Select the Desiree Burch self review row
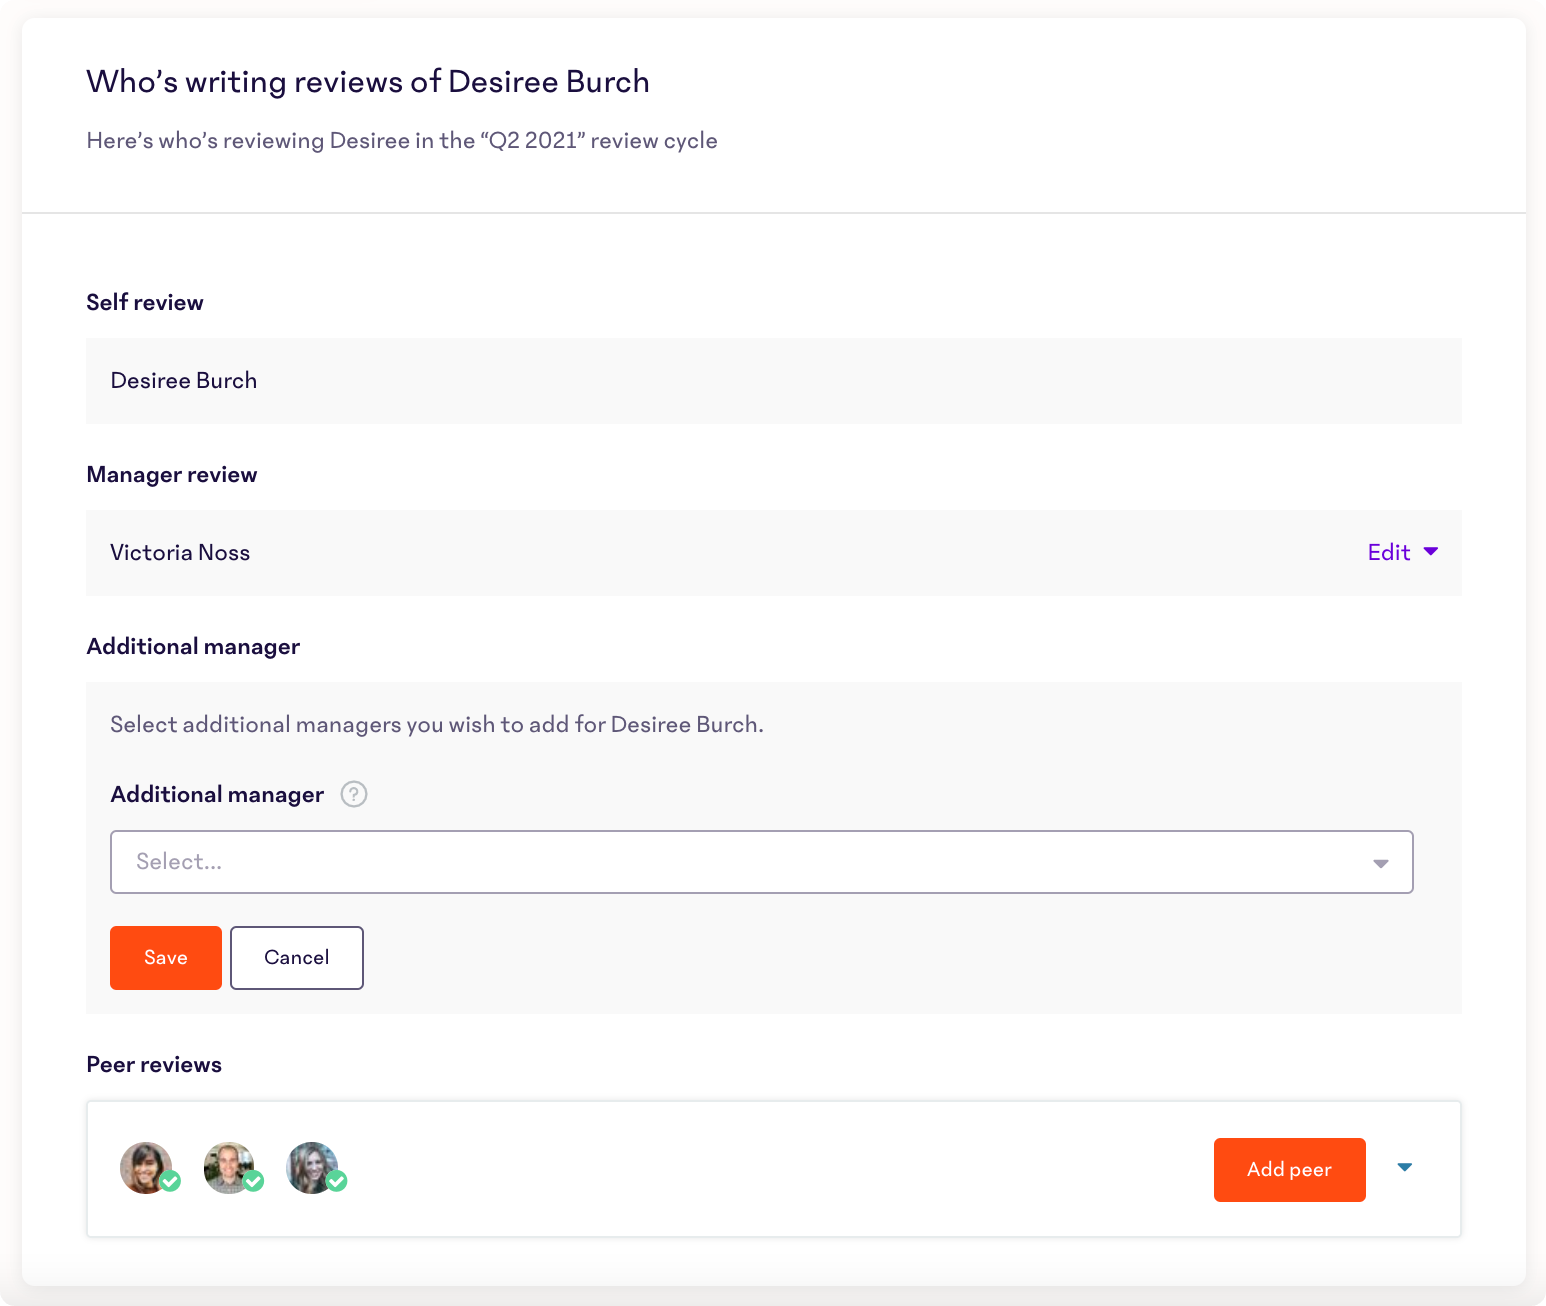This screenshot has width=1546, height=1306. click(x=774, y=381)
